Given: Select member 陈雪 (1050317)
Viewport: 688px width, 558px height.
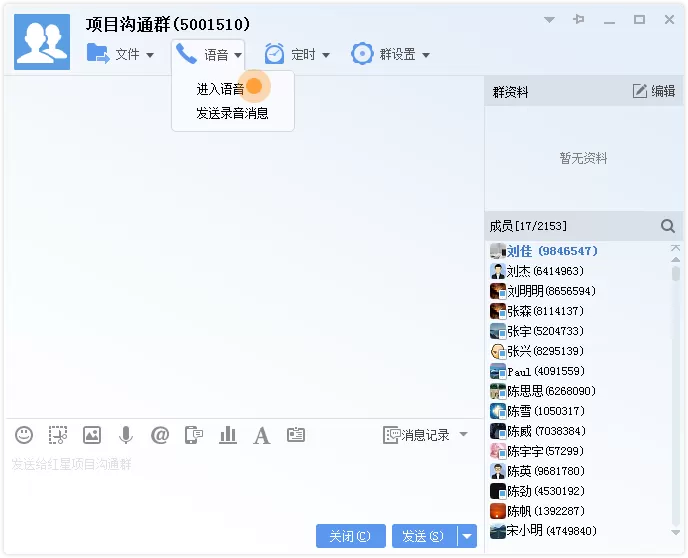Looking at the screenshot, I should pos(579,411).
